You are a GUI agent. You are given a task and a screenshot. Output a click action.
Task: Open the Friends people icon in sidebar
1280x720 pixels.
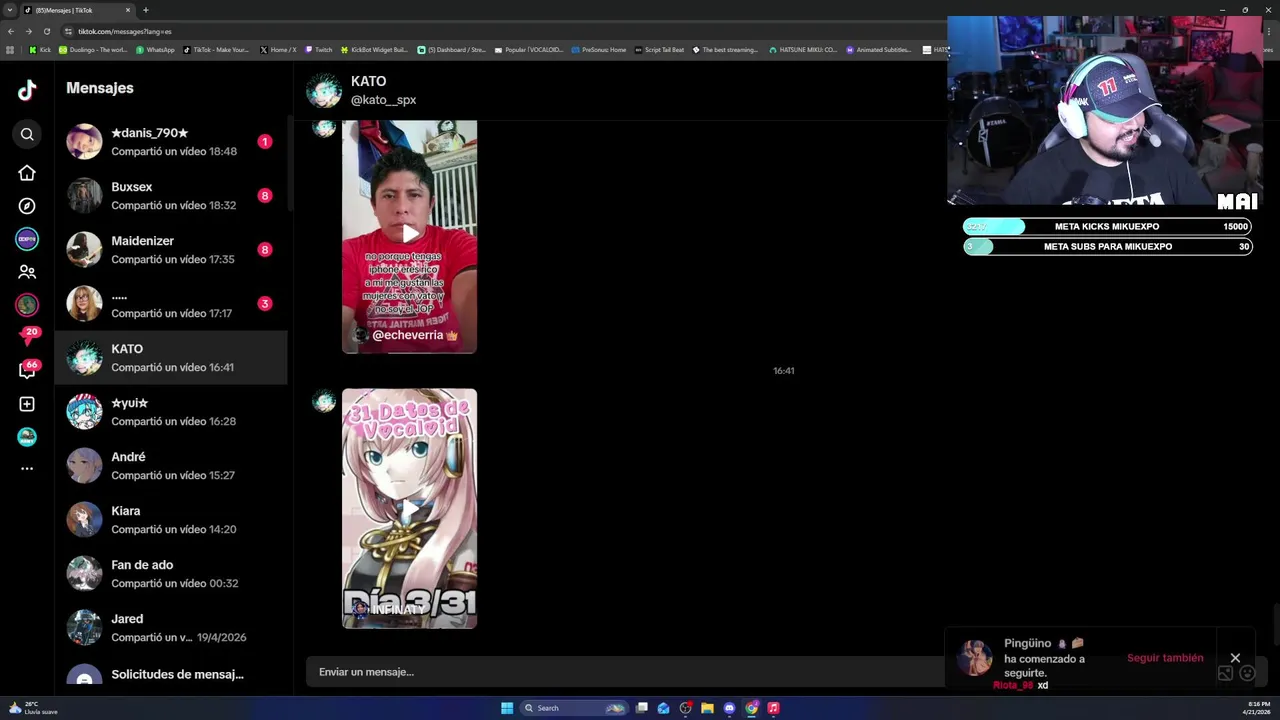(x=27, y=272)
